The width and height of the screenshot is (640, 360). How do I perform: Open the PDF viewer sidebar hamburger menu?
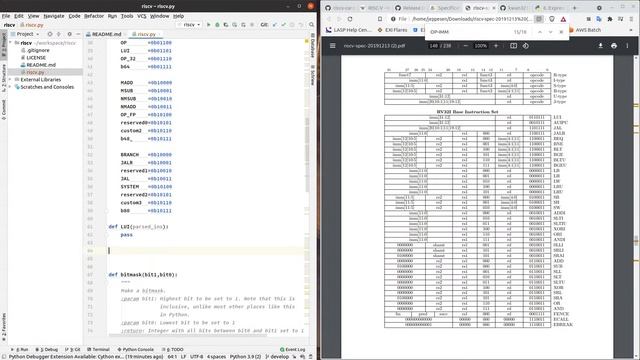click(x=333, y=46)
